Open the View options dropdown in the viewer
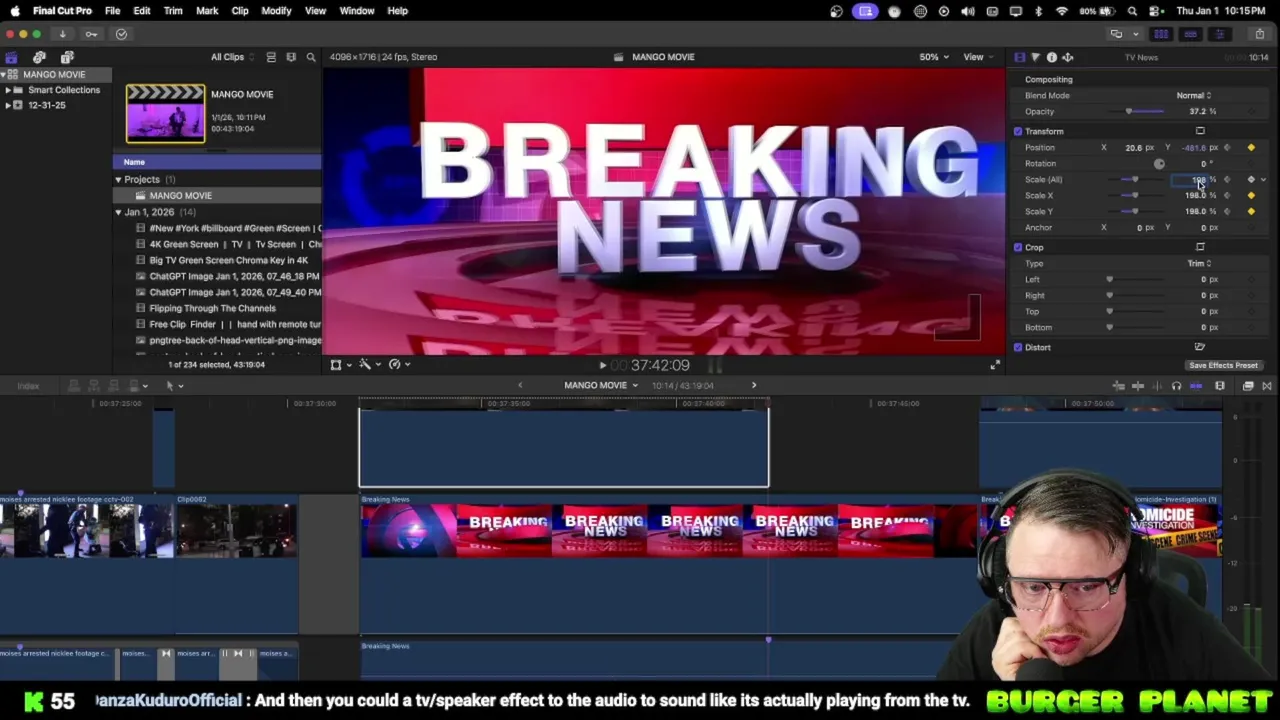 coord(976,57)
